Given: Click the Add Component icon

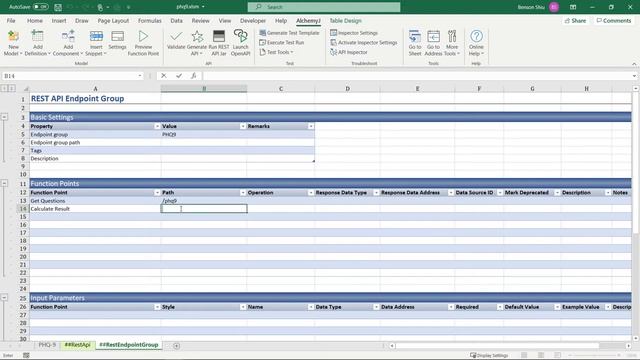Looking at the screenshot, I should coord(68,43).
